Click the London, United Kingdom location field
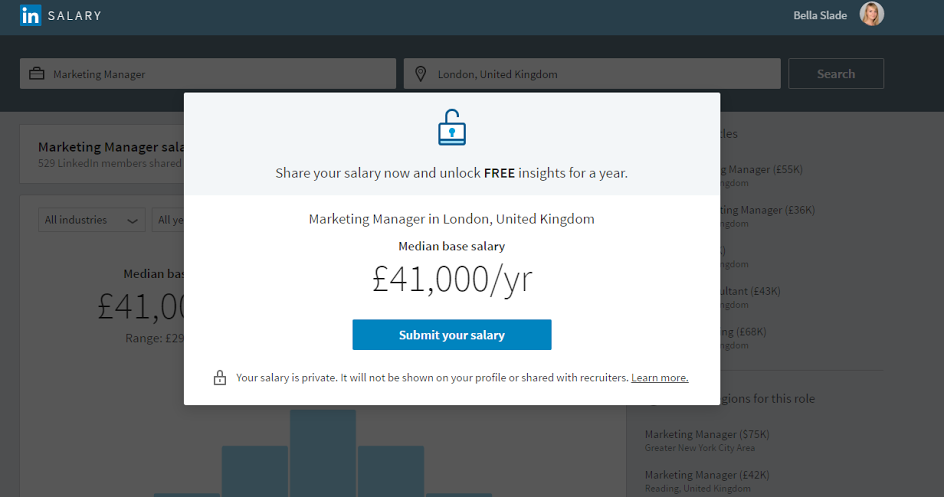Screen dimensions: 944x497 [592, 73]
